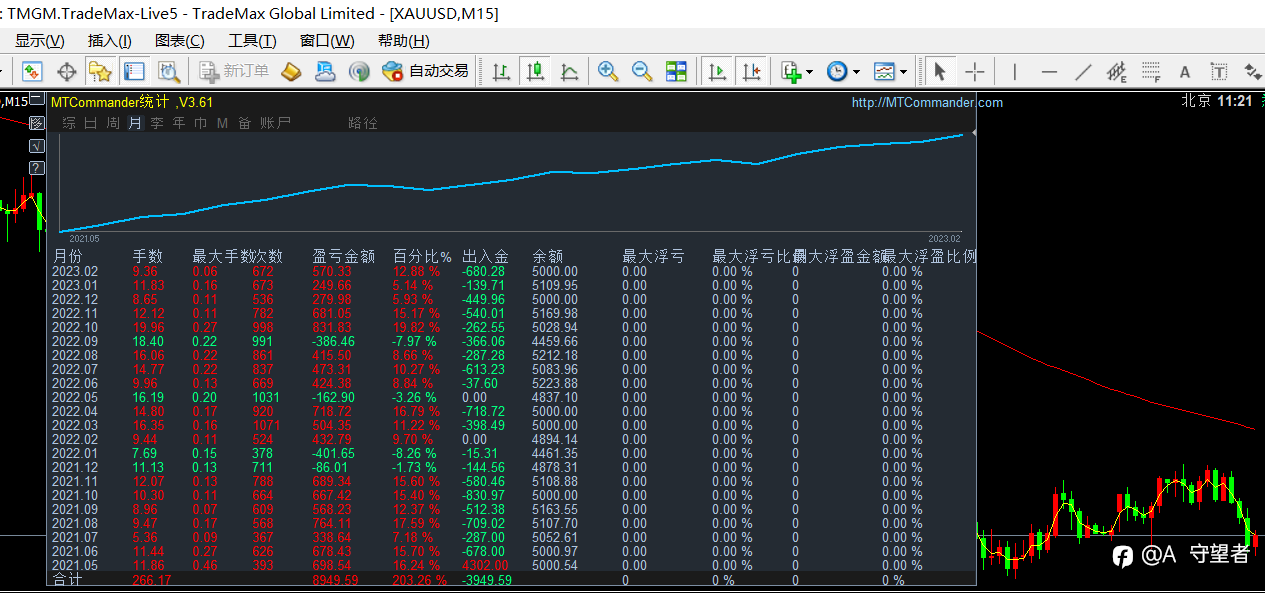1265x594 pixels.
Task: Toggle AutoTrading (自动交易) on
Action: [x=426, y=71]
